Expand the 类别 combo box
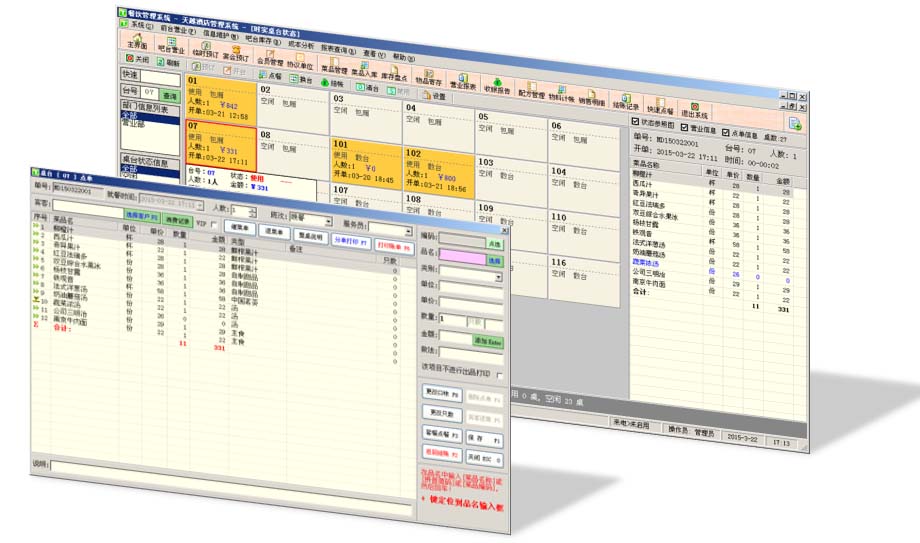 (x=498, y=277)
